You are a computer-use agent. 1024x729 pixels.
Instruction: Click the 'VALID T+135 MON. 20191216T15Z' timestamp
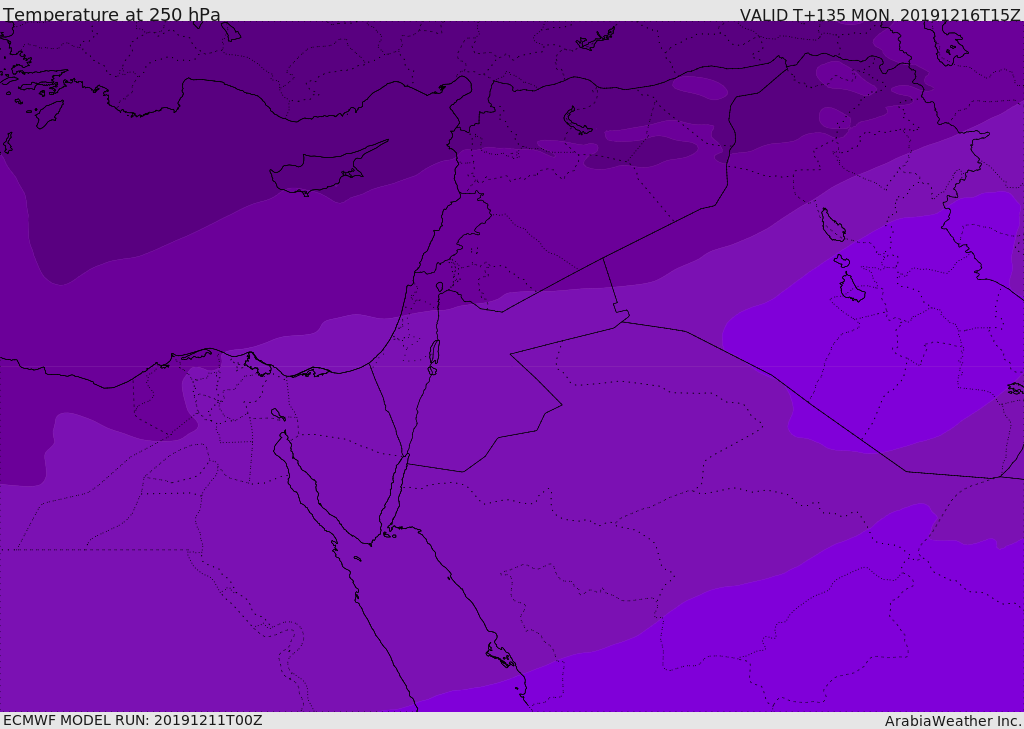pyautogui.click(x=880, y=14)
